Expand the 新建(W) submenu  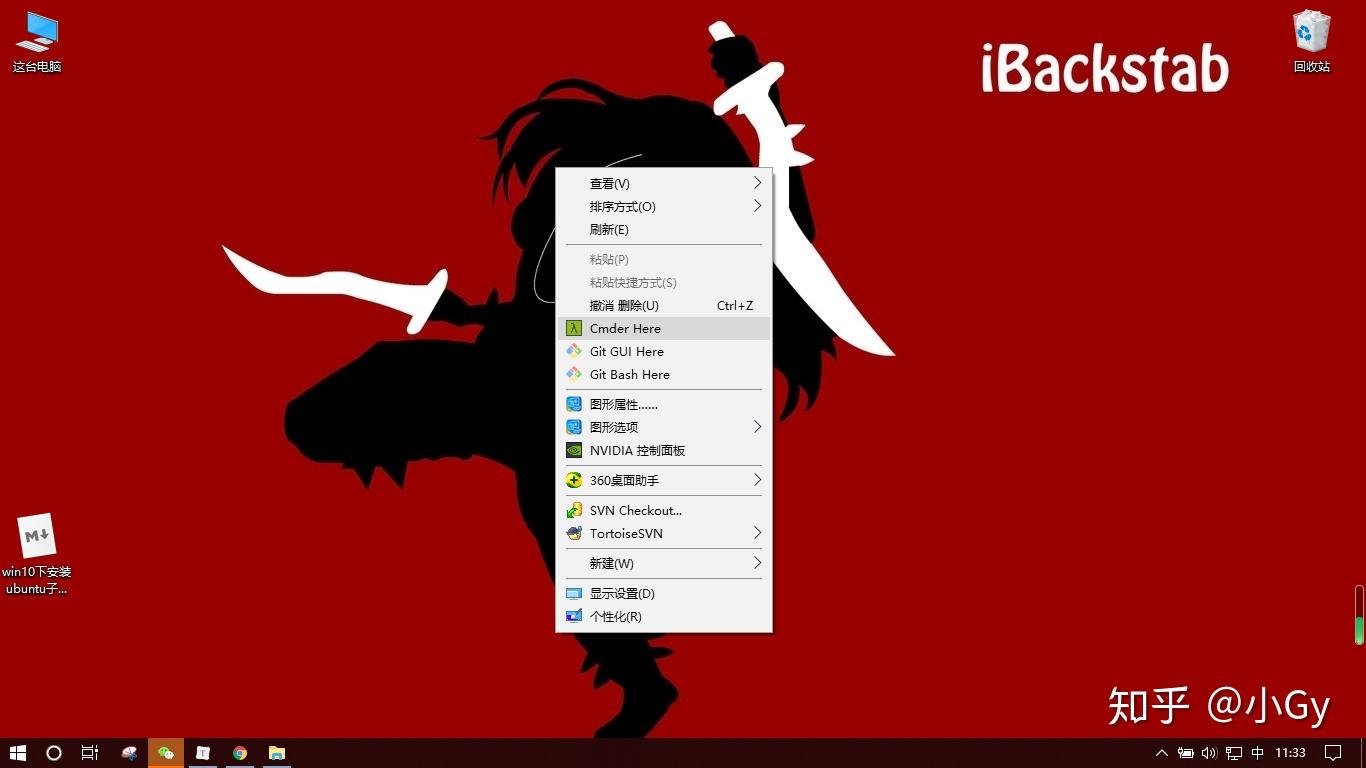(x=664, y=563)
